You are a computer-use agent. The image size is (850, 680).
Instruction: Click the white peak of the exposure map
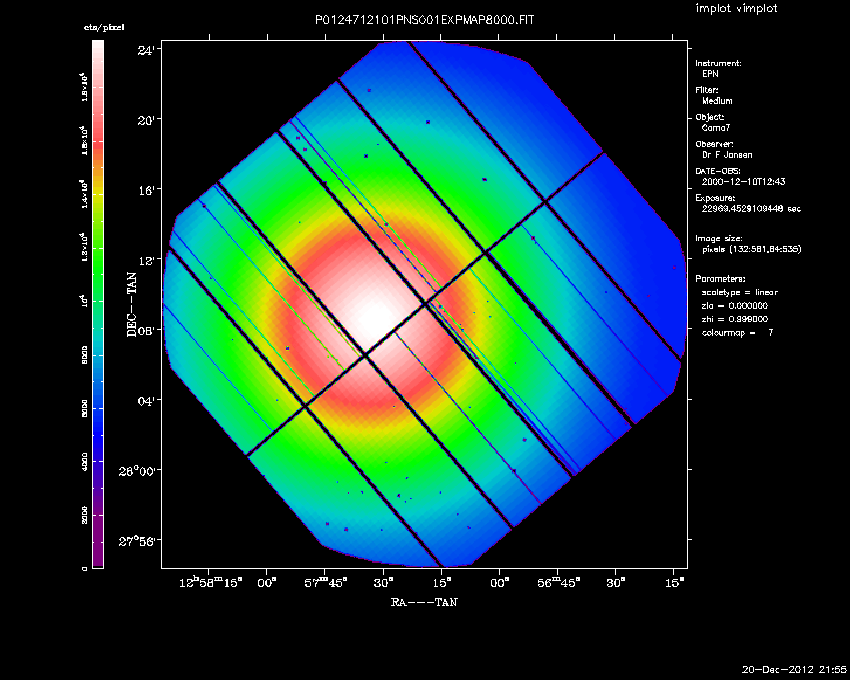374,317
